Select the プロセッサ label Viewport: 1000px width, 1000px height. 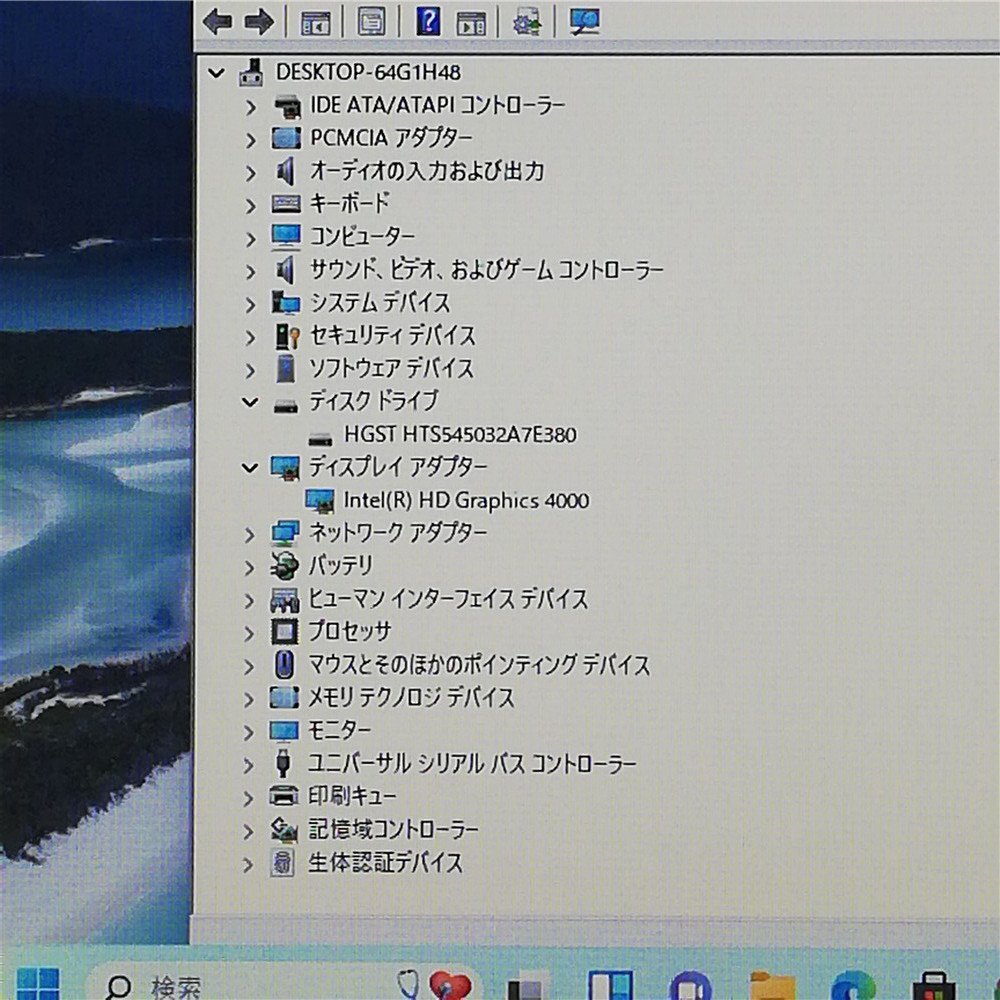[349, 631]
